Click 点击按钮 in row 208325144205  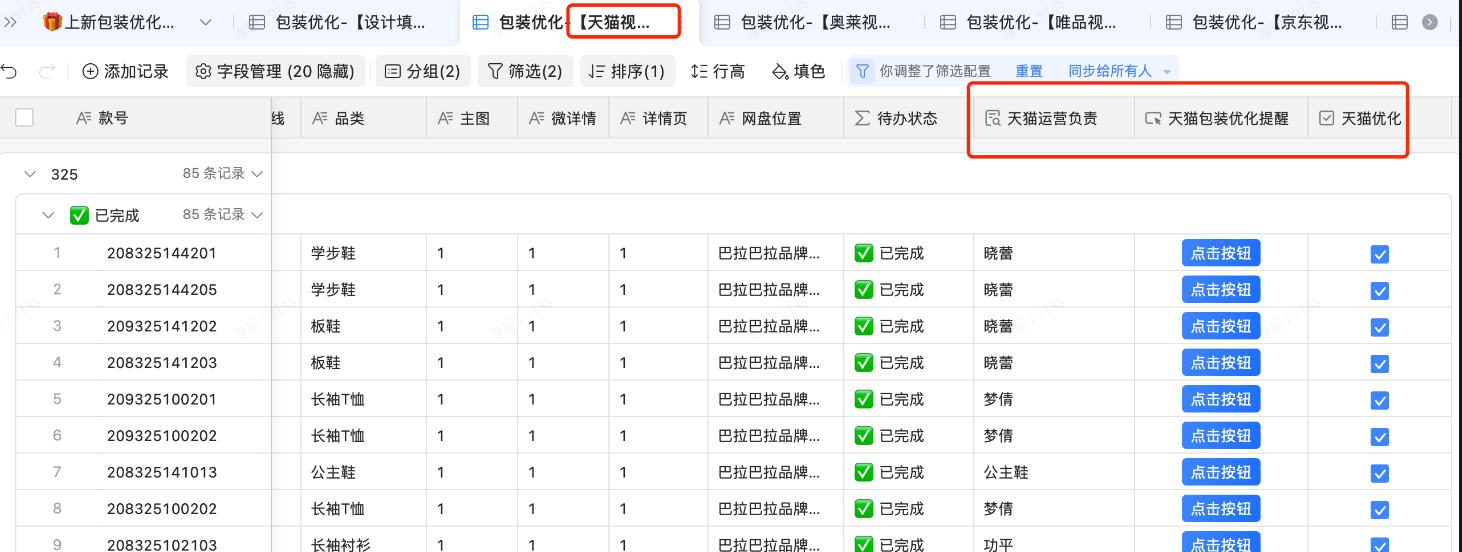[x=1221, y=289]
